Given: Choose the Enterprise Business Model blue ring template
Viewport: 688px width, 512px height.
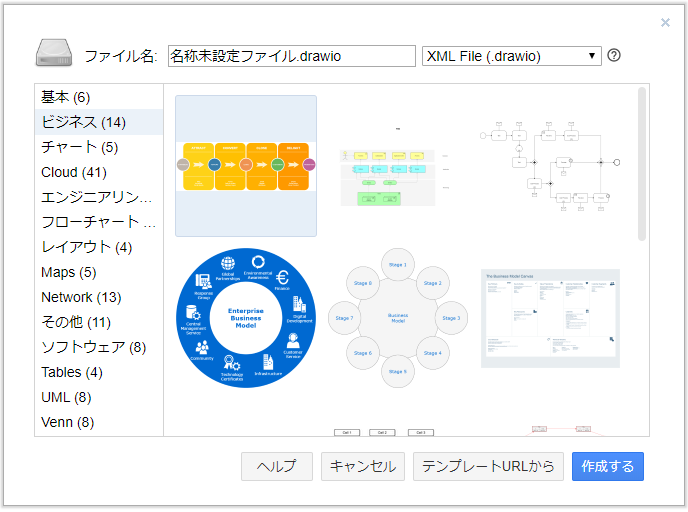Looking at the screenshot, I should (246, 318).
